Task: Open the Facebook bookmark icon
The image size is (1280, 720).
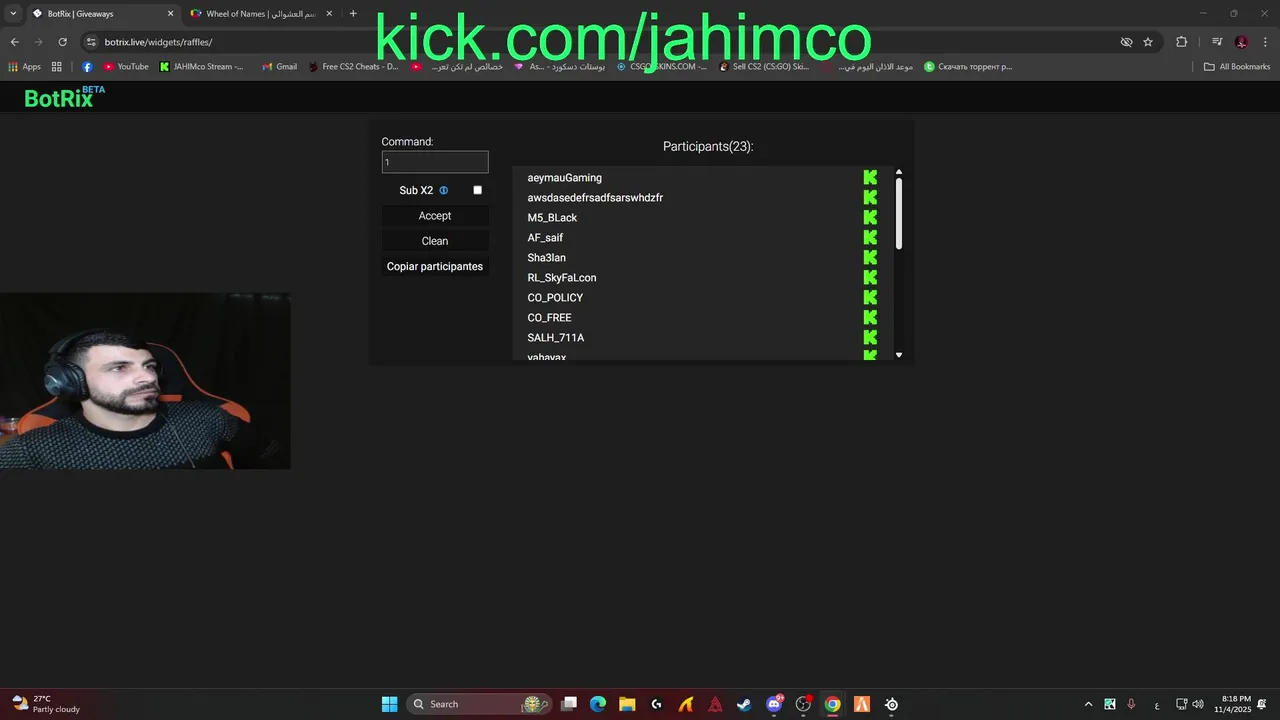Action: click(x=88, y=67)
